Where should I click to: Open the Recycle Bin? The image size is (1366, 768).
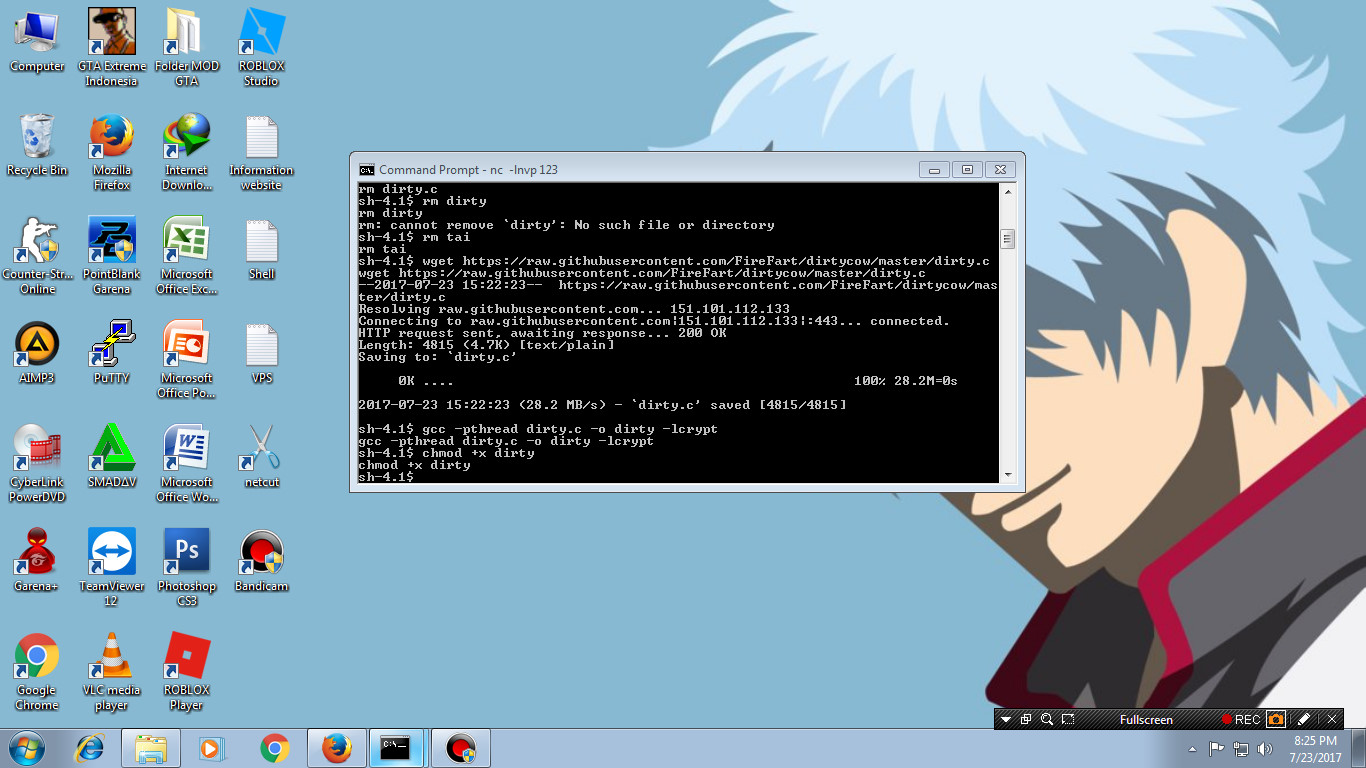37,144
